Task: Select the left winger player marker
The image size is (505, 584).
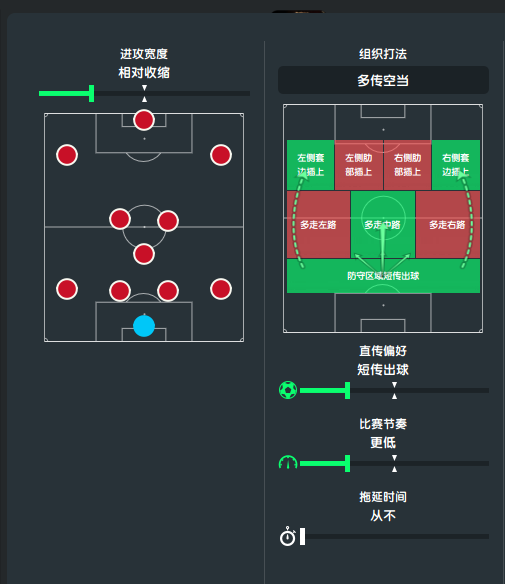Action: 67,155
